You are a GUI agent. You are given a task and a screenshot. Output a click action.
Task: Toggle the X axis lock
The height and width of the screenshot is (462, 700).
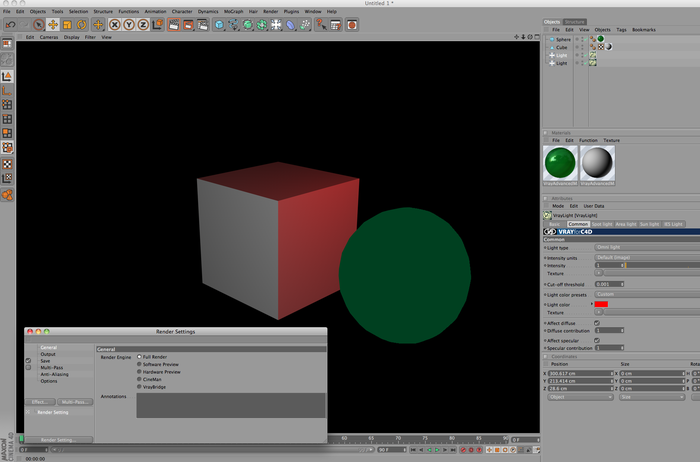point(114,25)
